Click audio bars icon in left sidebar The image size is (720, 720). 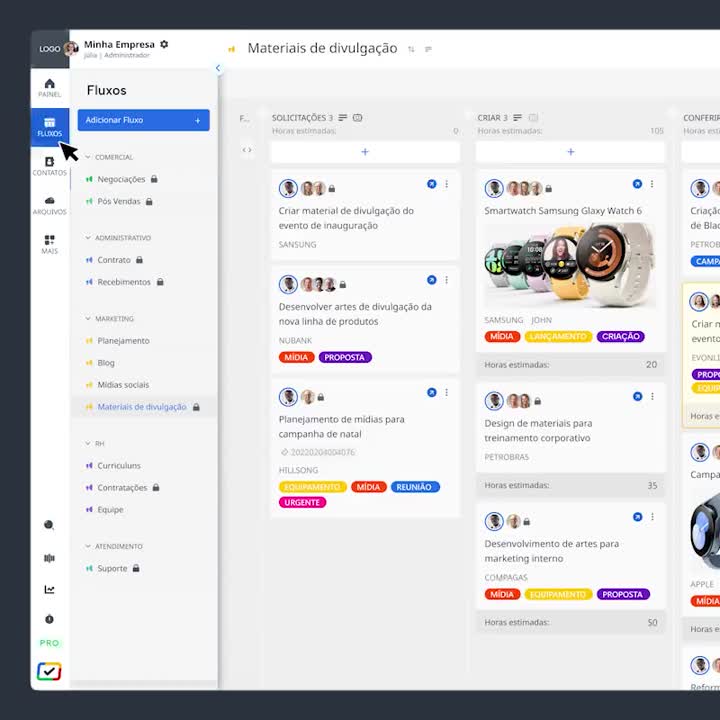tap(49, 558)
